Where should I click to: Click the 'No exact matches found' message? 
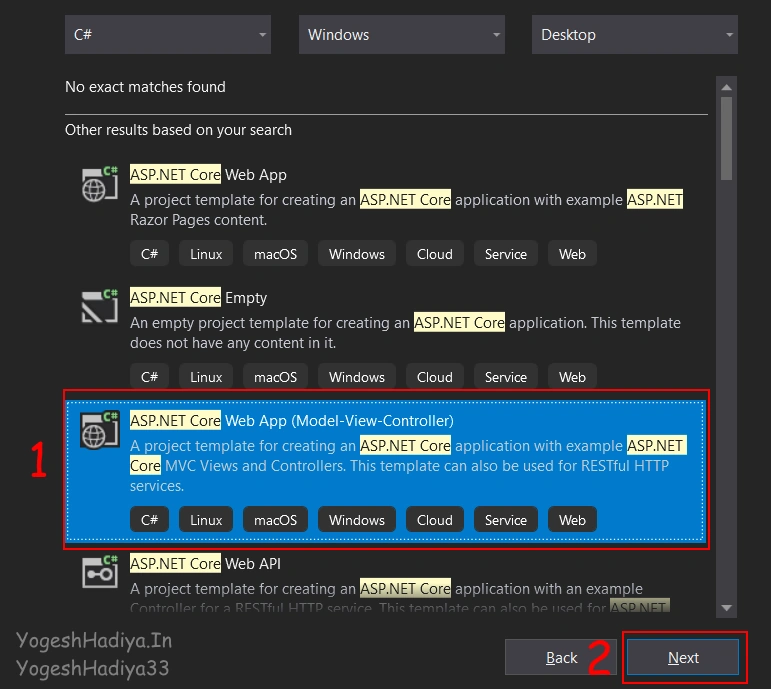click(145, 87)
